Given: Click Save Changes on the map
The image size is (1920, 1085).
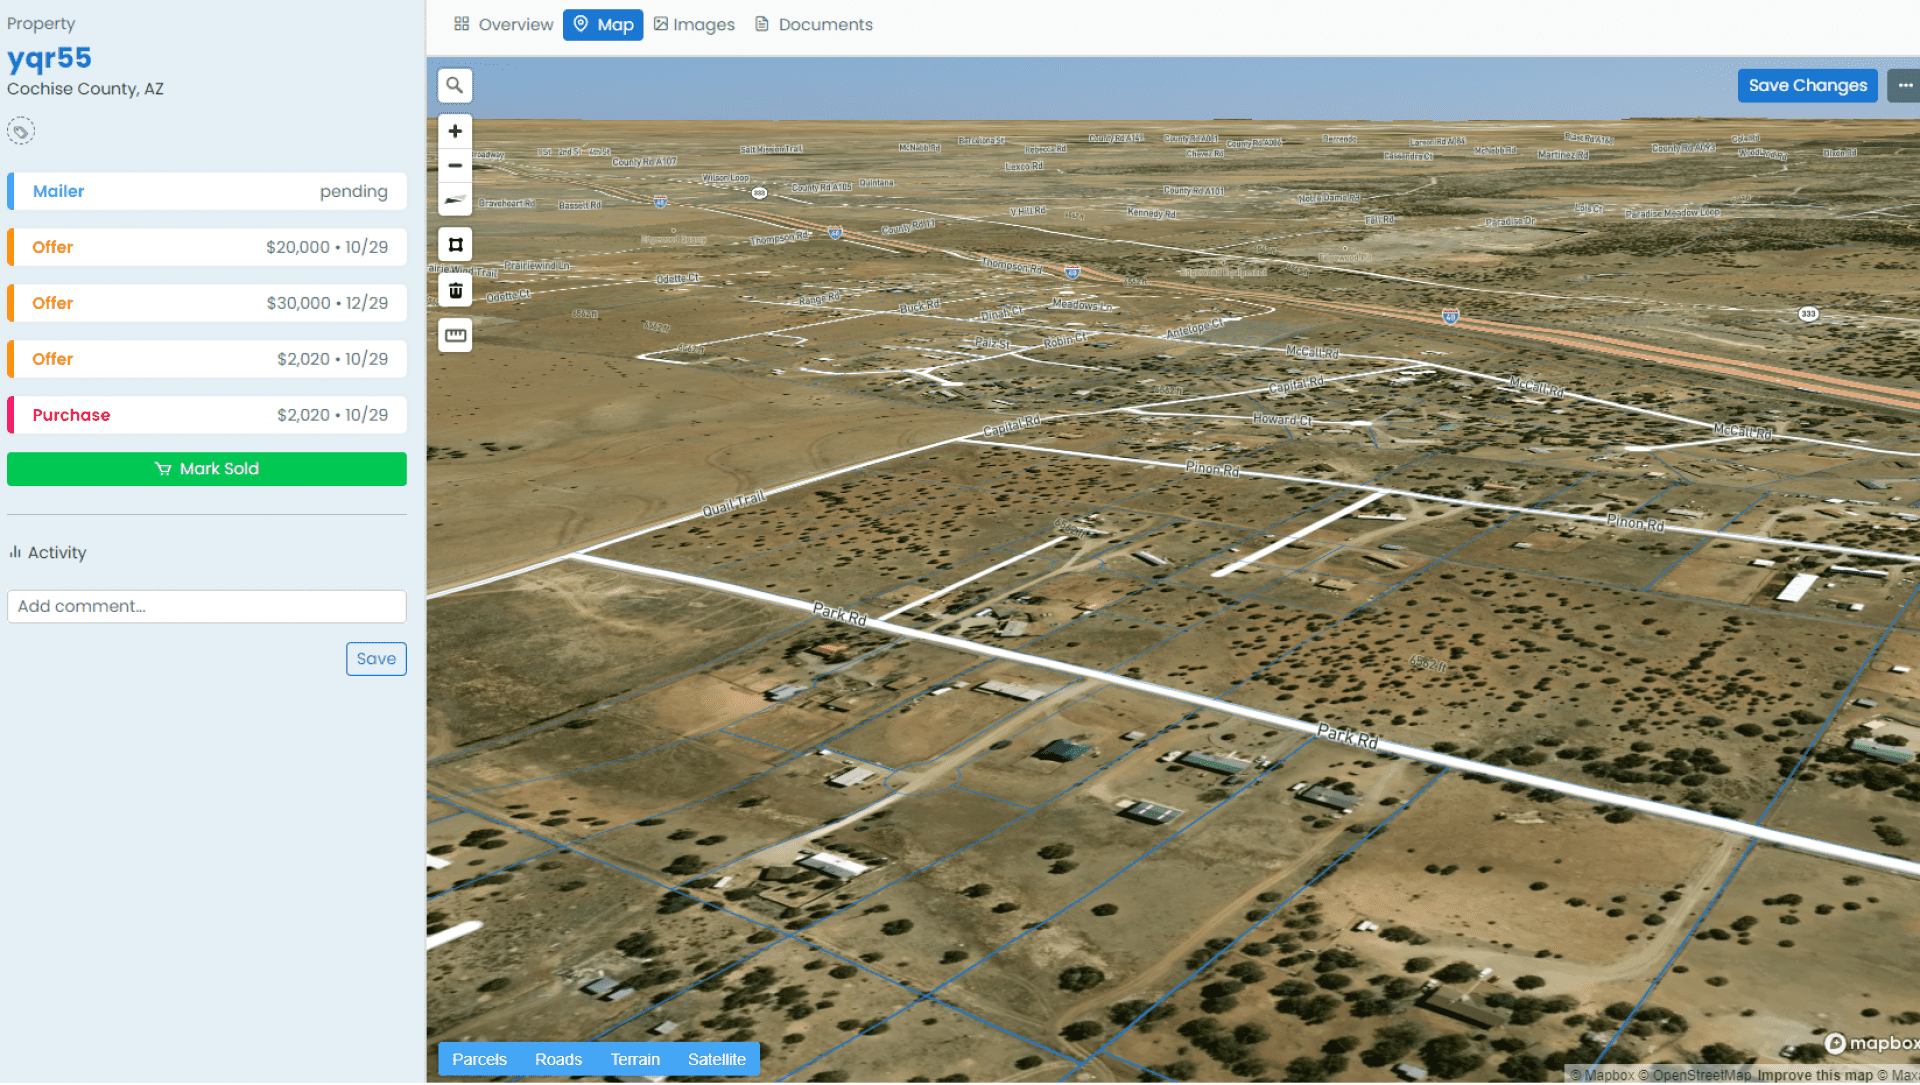Looking at the screenshot, I should coord(1806,85).
